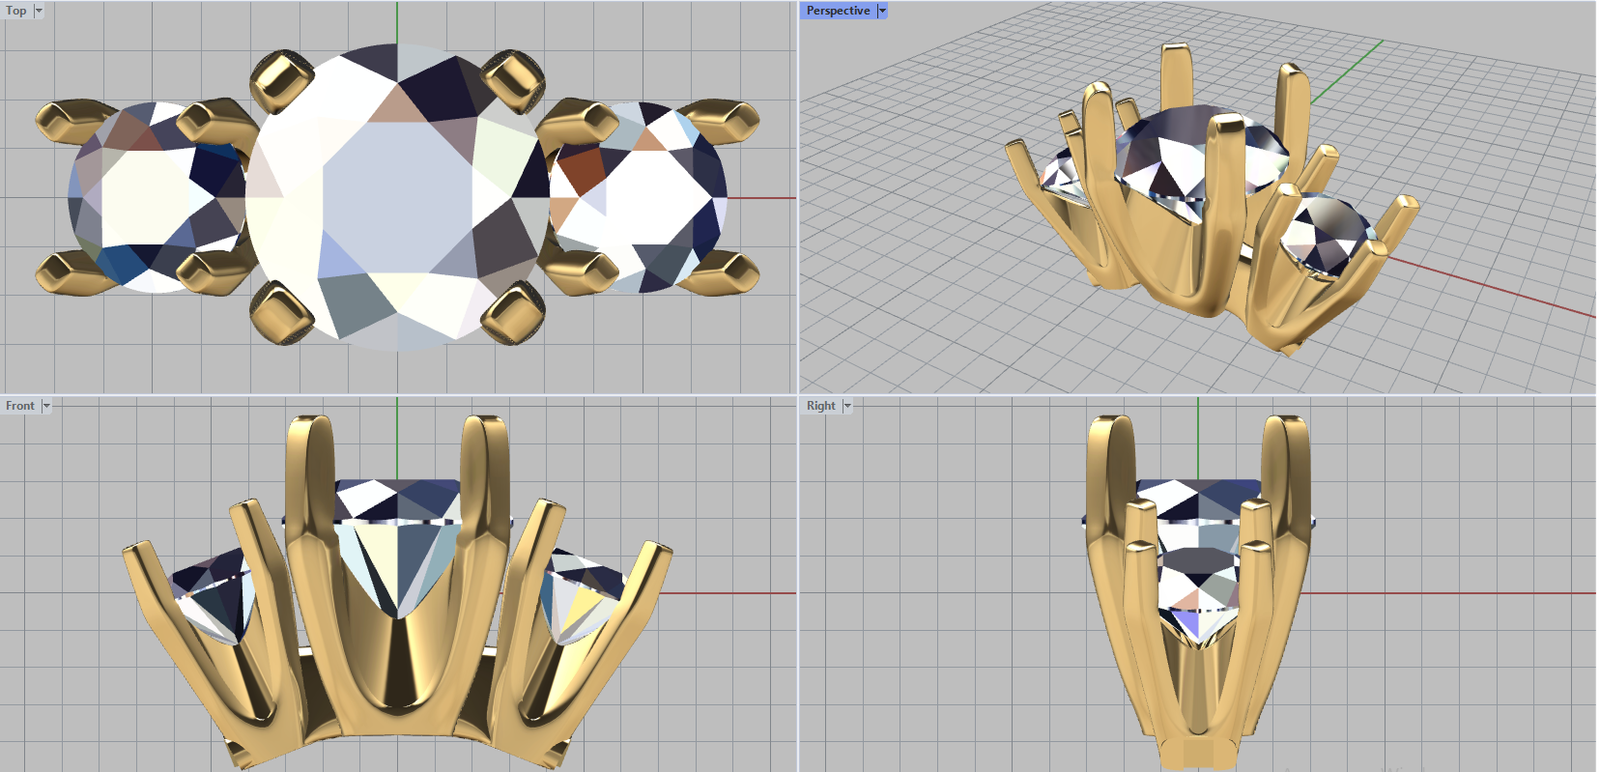This screenshot has height=772, width=1600.
Task: Open the Perspective viewport dropdown arrow
Action: coord(882,11)
